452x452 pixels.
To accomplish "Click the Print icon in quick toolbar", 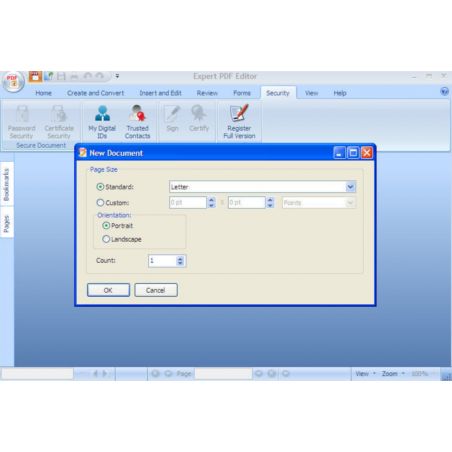I will tap(74, 76).
